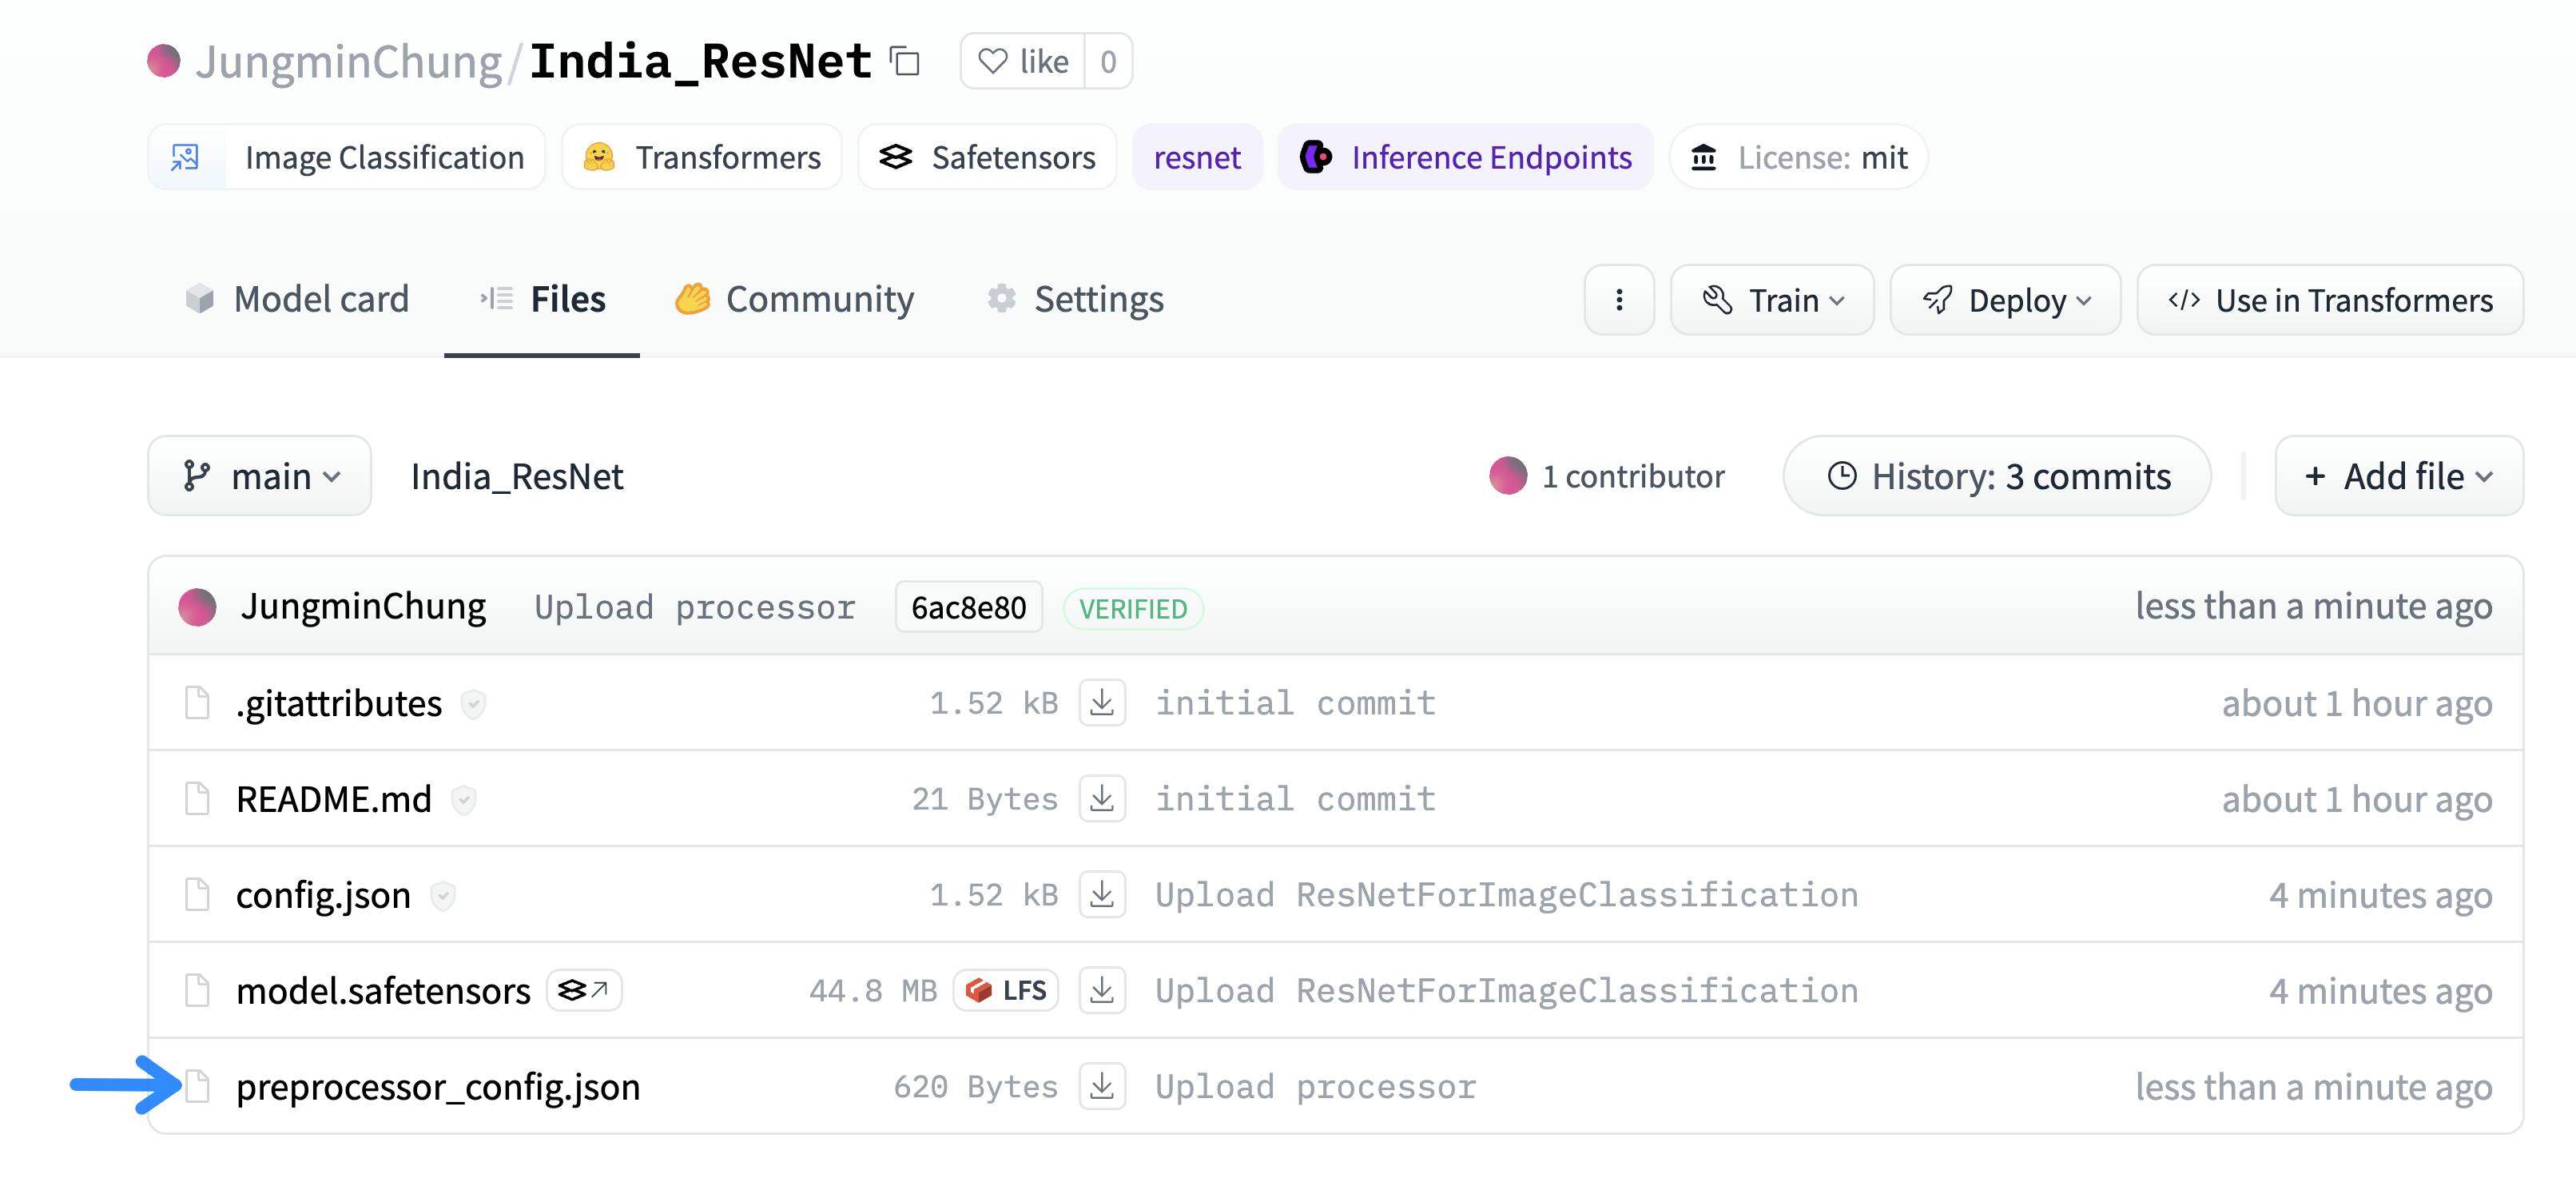2576x1178 pixels.
Task: Click the heart like button
Action: click(x=1023, y=61)
